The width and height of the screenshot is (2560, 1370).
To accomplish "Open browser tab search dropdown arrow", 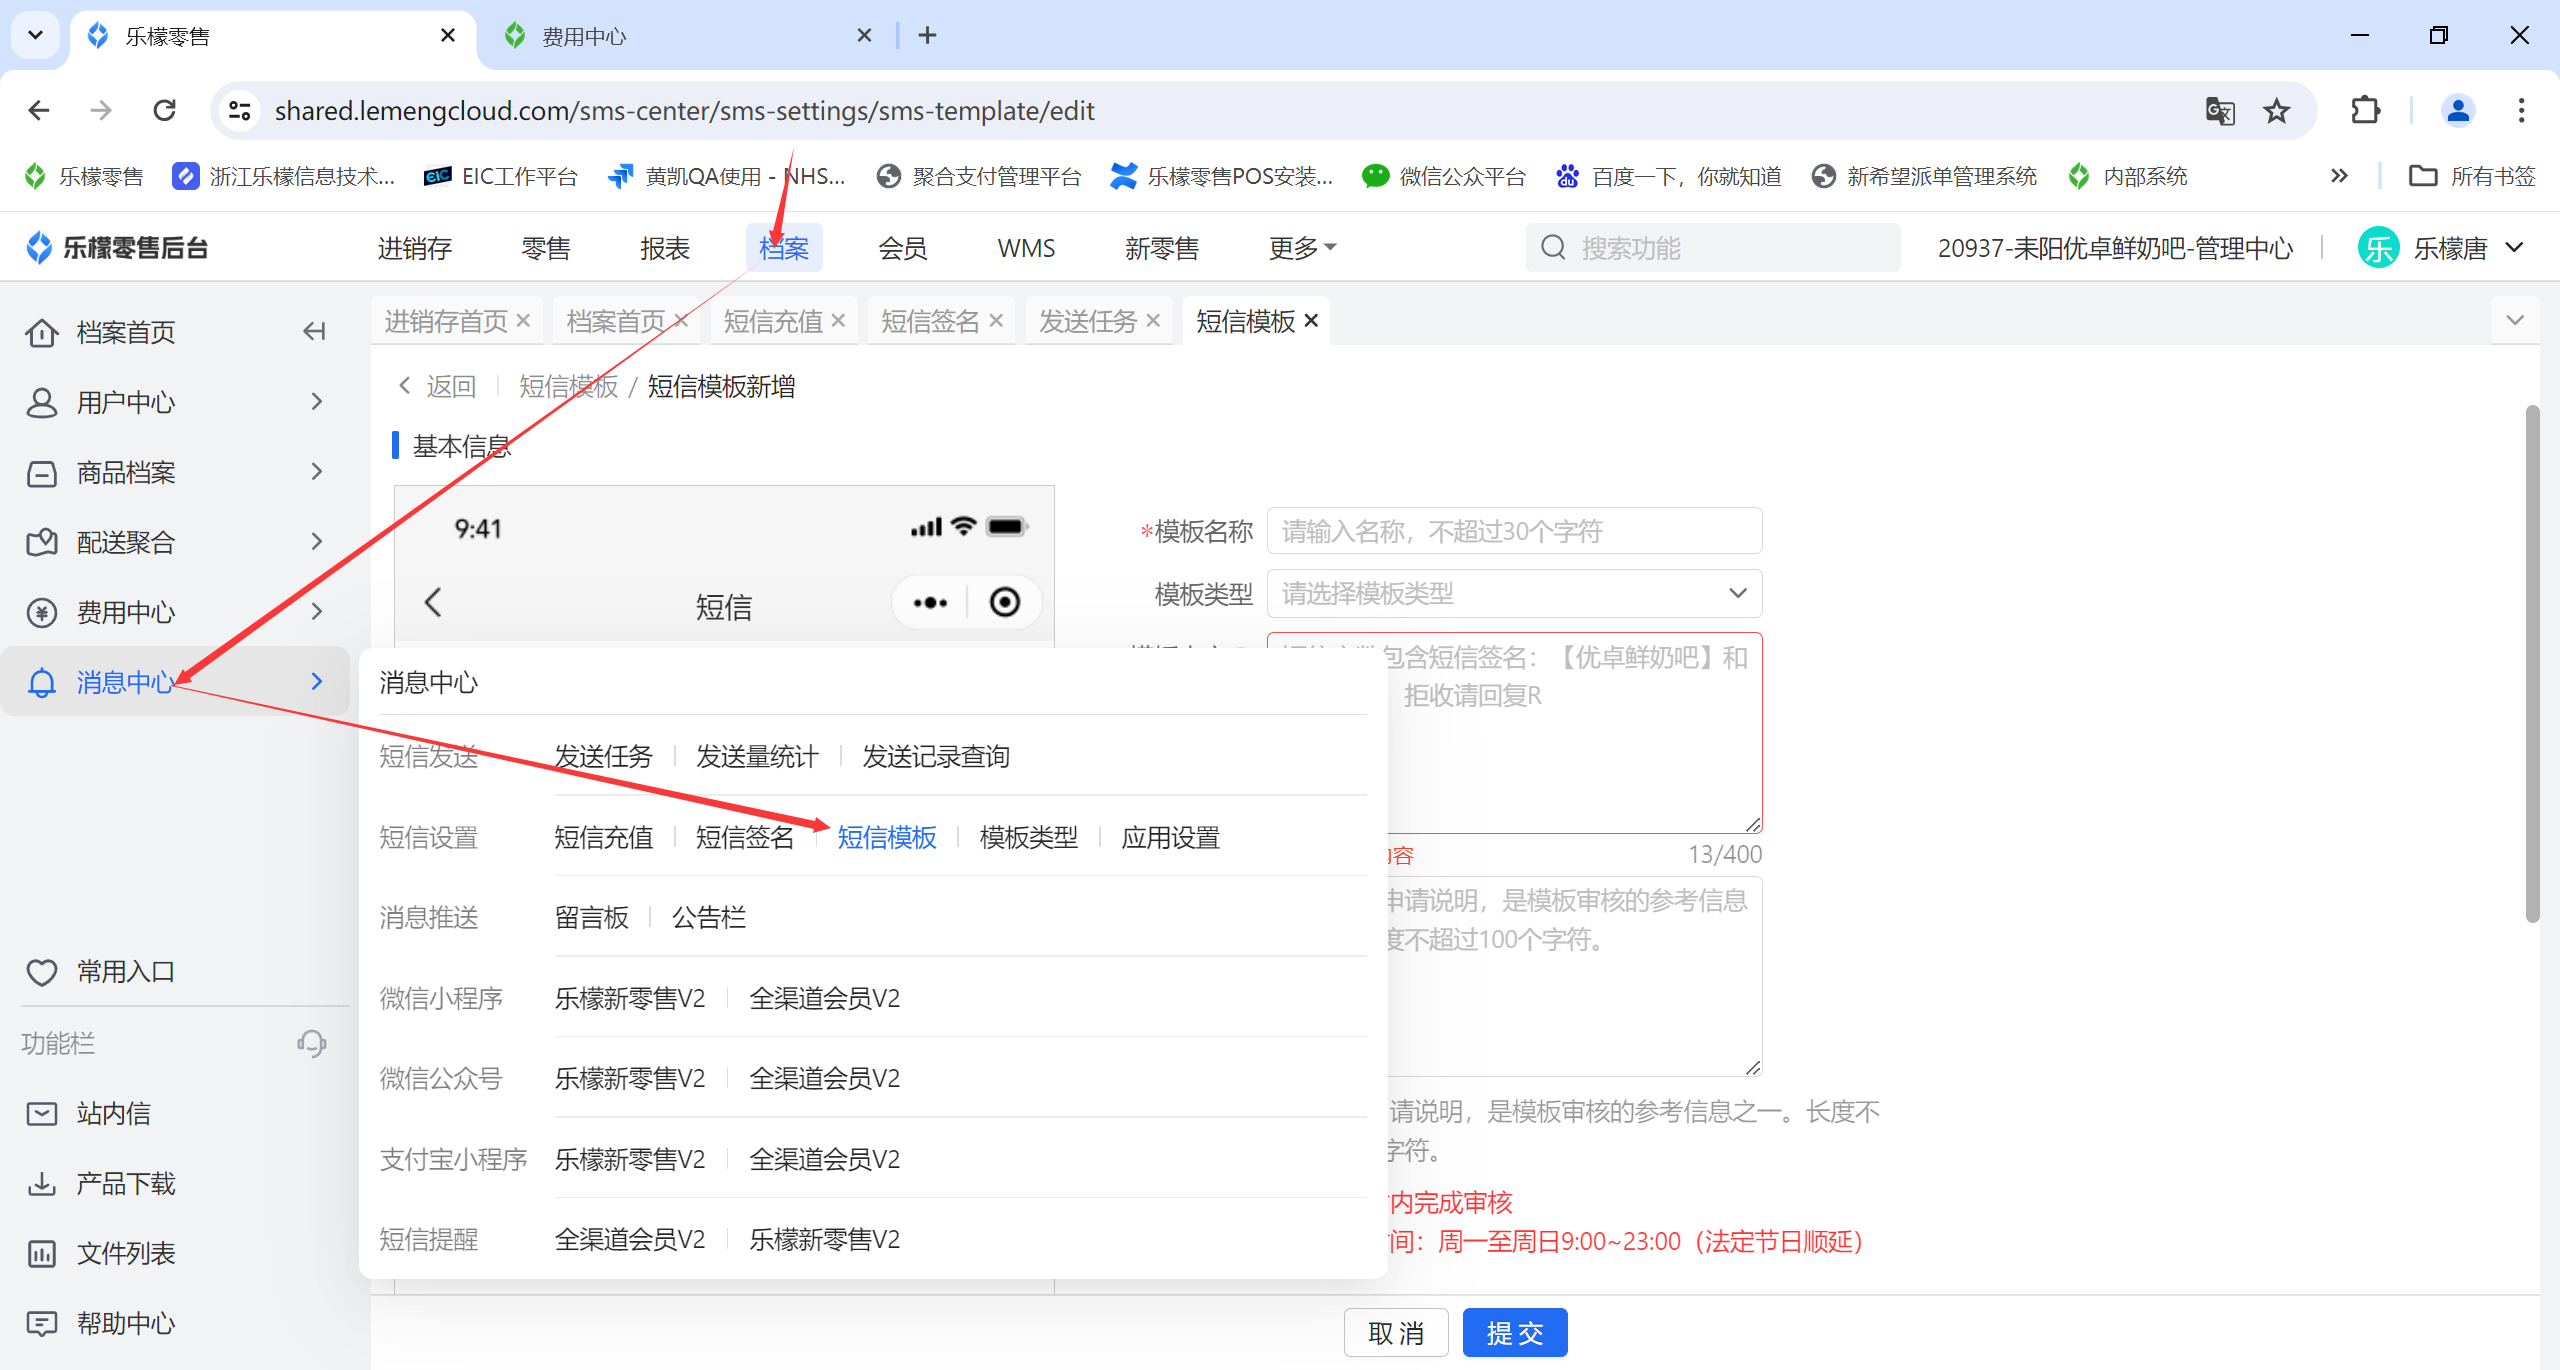I will pos(35,35).
